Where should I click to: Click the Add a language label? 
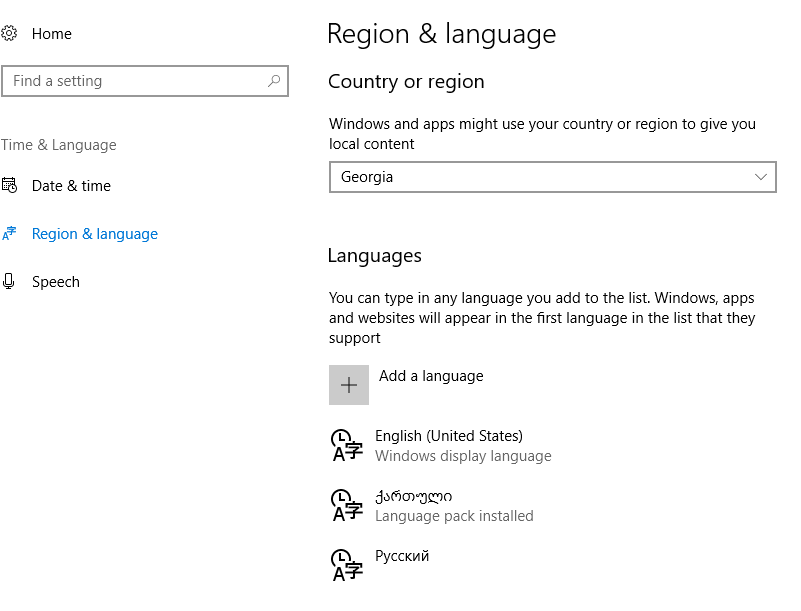tap(431, 376)
